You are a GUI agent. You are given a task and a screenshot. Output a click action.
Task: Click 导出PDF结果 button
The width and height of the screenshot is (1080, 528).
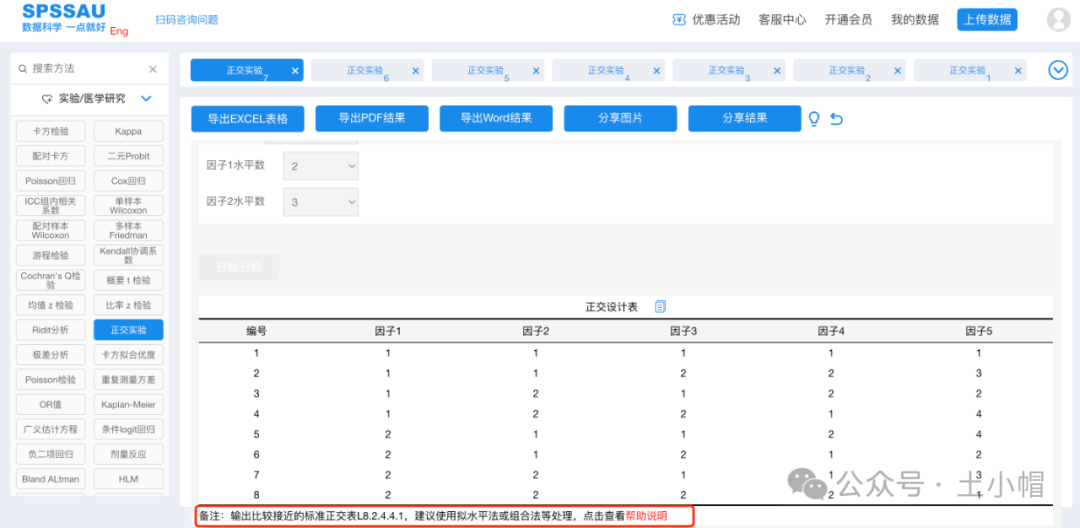[372, 118]
